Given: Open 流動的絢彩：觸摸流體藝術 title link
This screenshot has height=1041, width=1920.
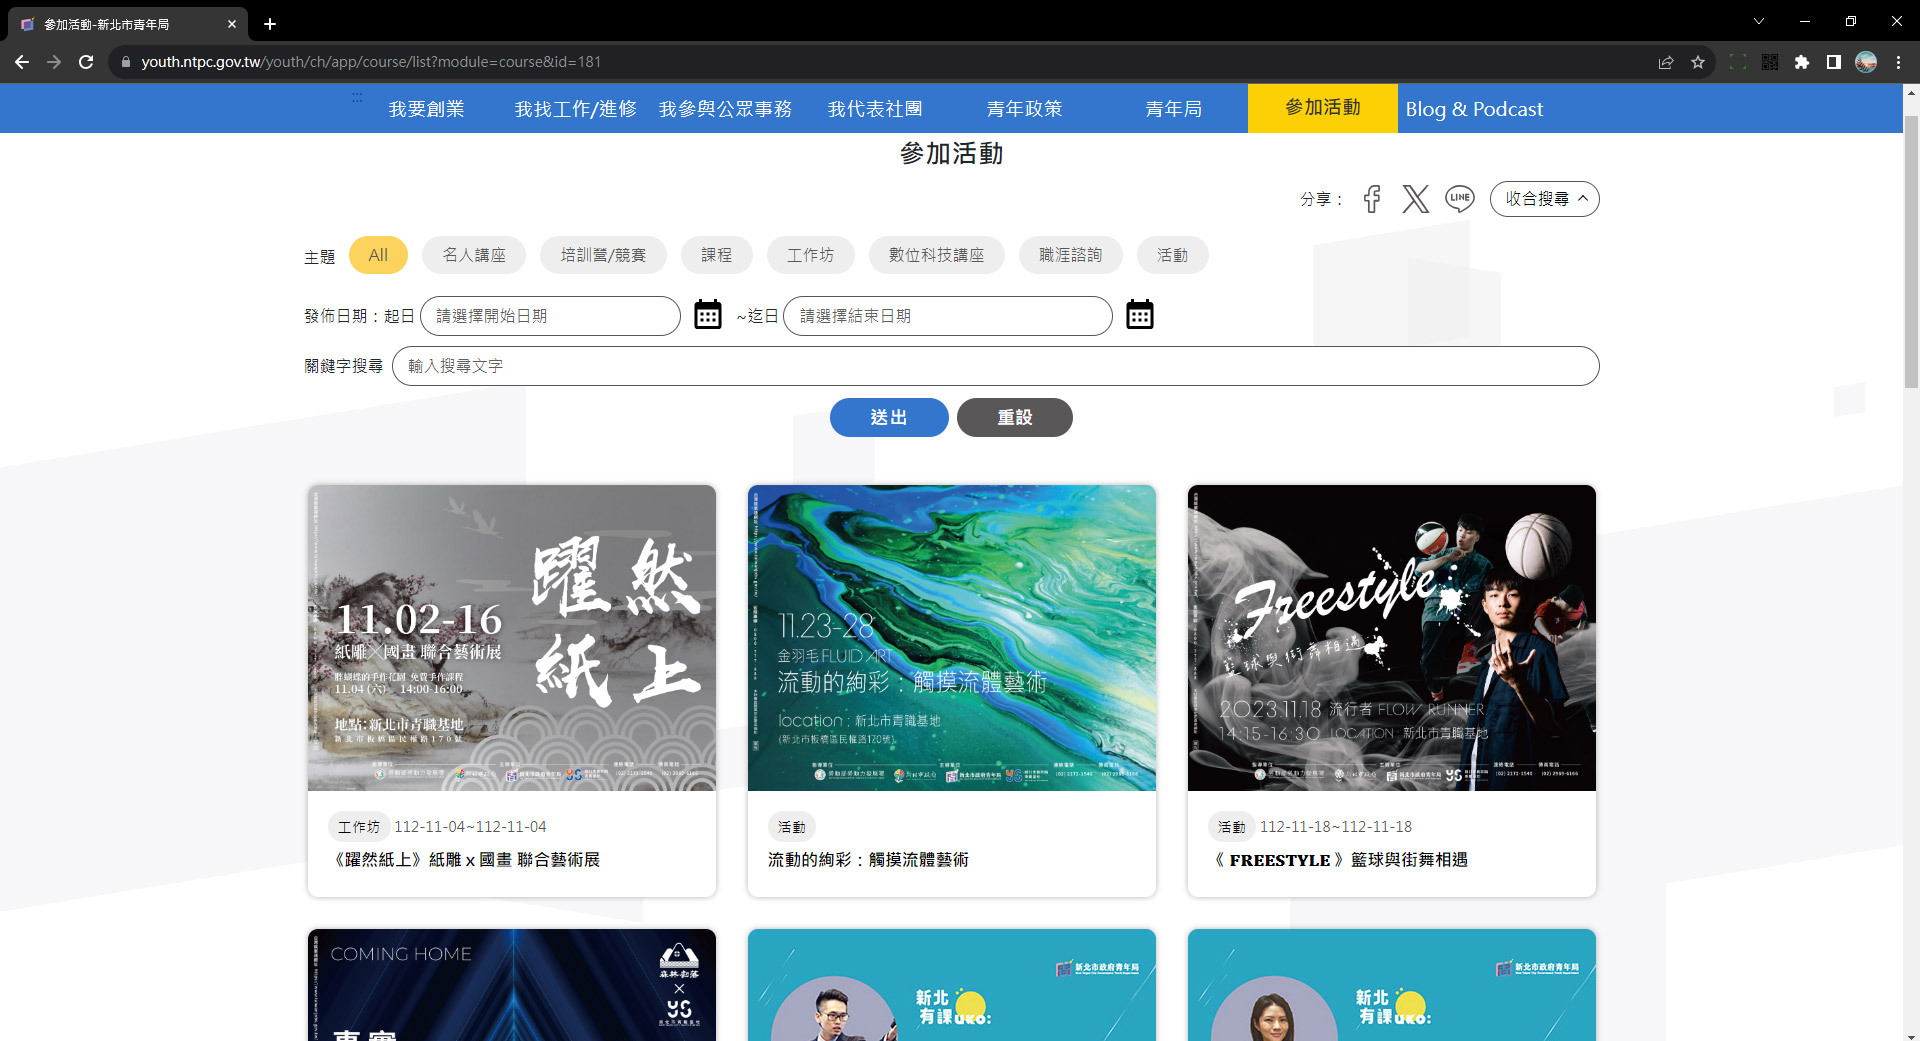Looking at the screenshot, I should pyautogui.click(x=868, y=860).
